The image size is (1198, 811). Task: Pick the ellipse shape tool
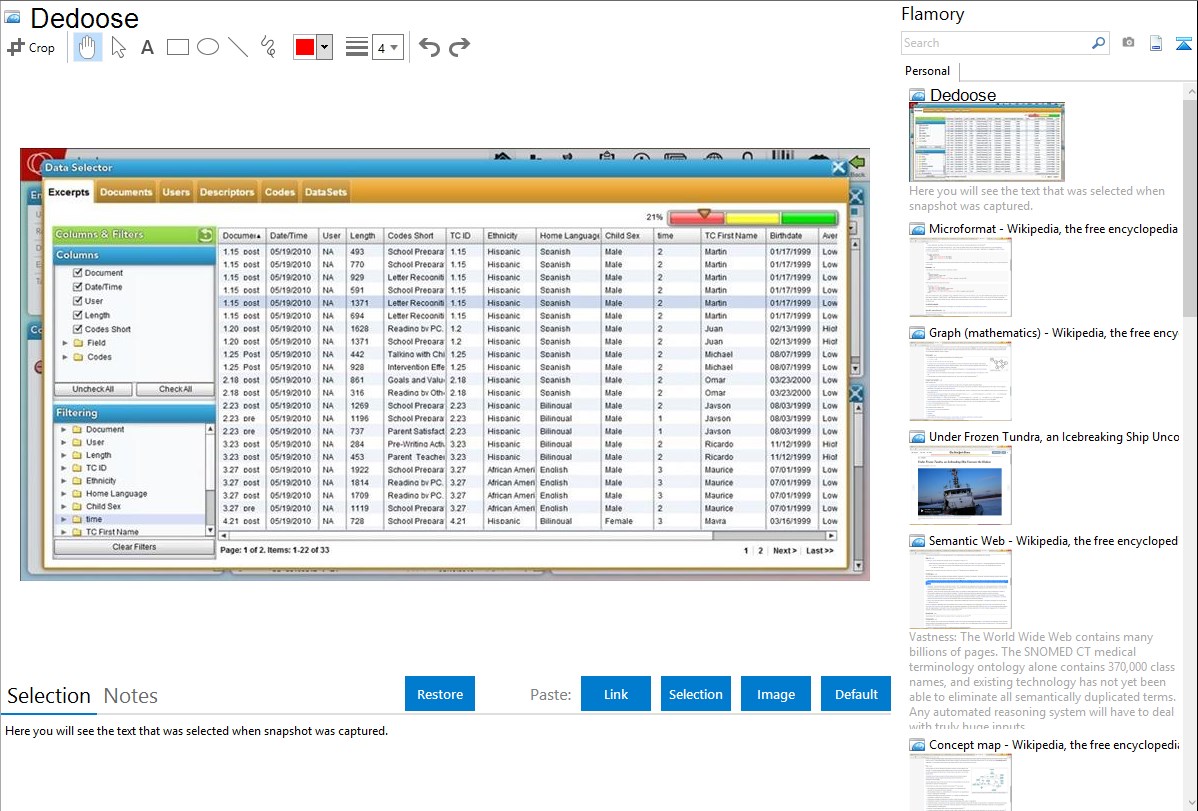(x=208, y=47)
